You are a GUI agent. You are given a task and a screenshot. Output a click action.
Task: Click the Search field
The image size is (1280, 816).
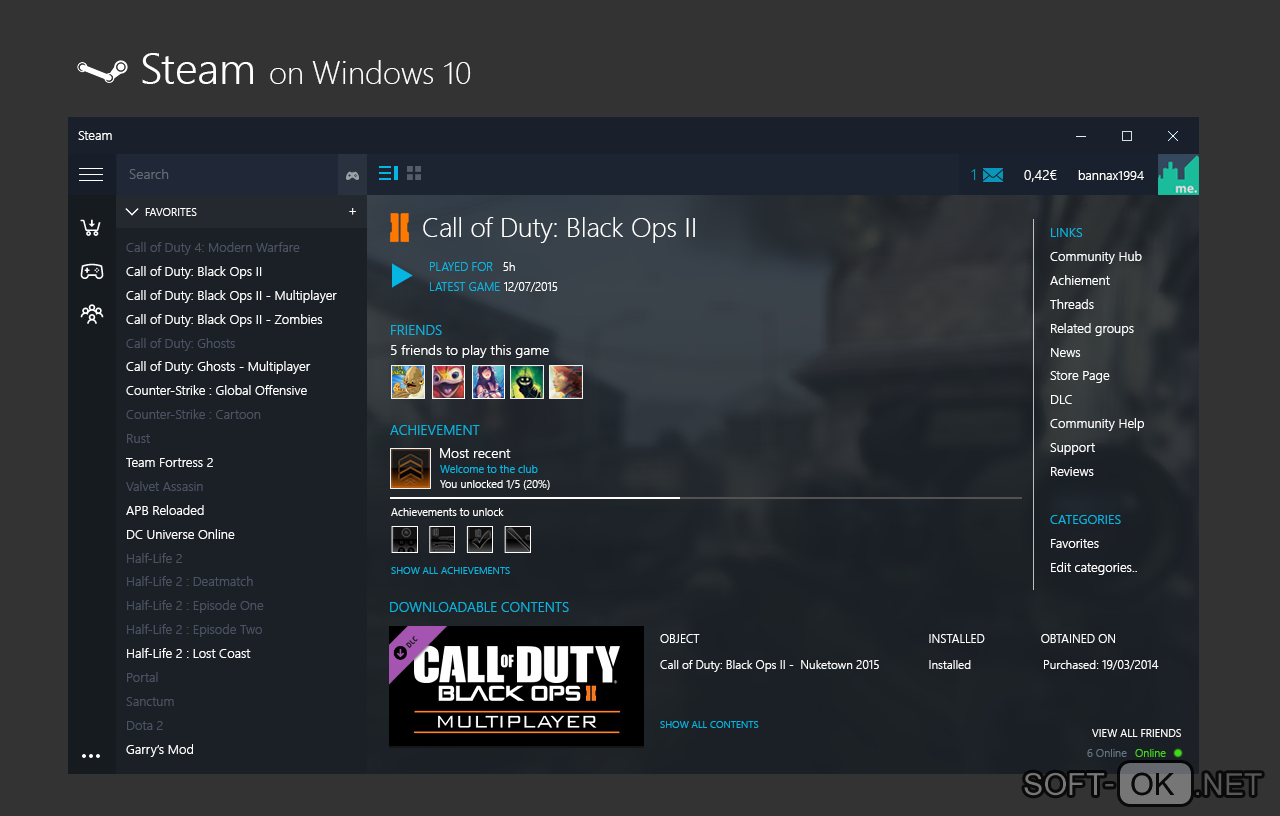pos(227,175)
